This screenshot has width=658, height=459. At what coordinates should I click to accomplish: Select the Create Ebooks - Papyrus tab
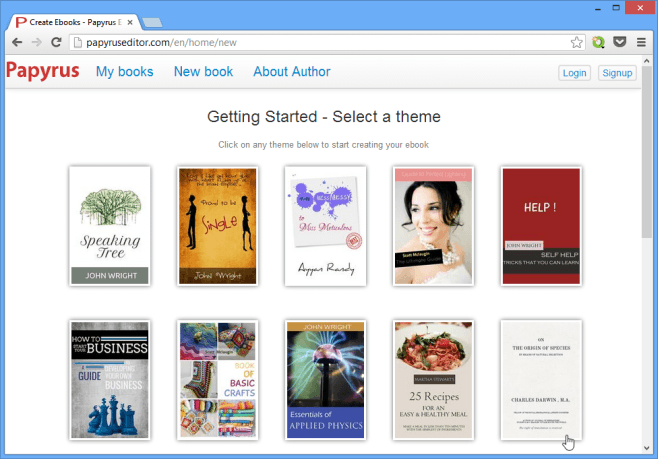(75, 22)
